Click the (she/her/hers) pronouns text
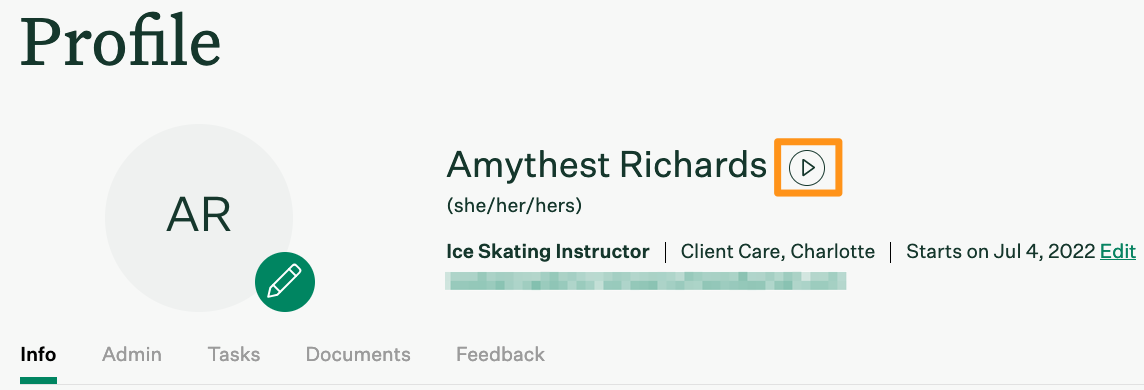The width and height of the screenshot is (1144, 390). tap(514, 206)
